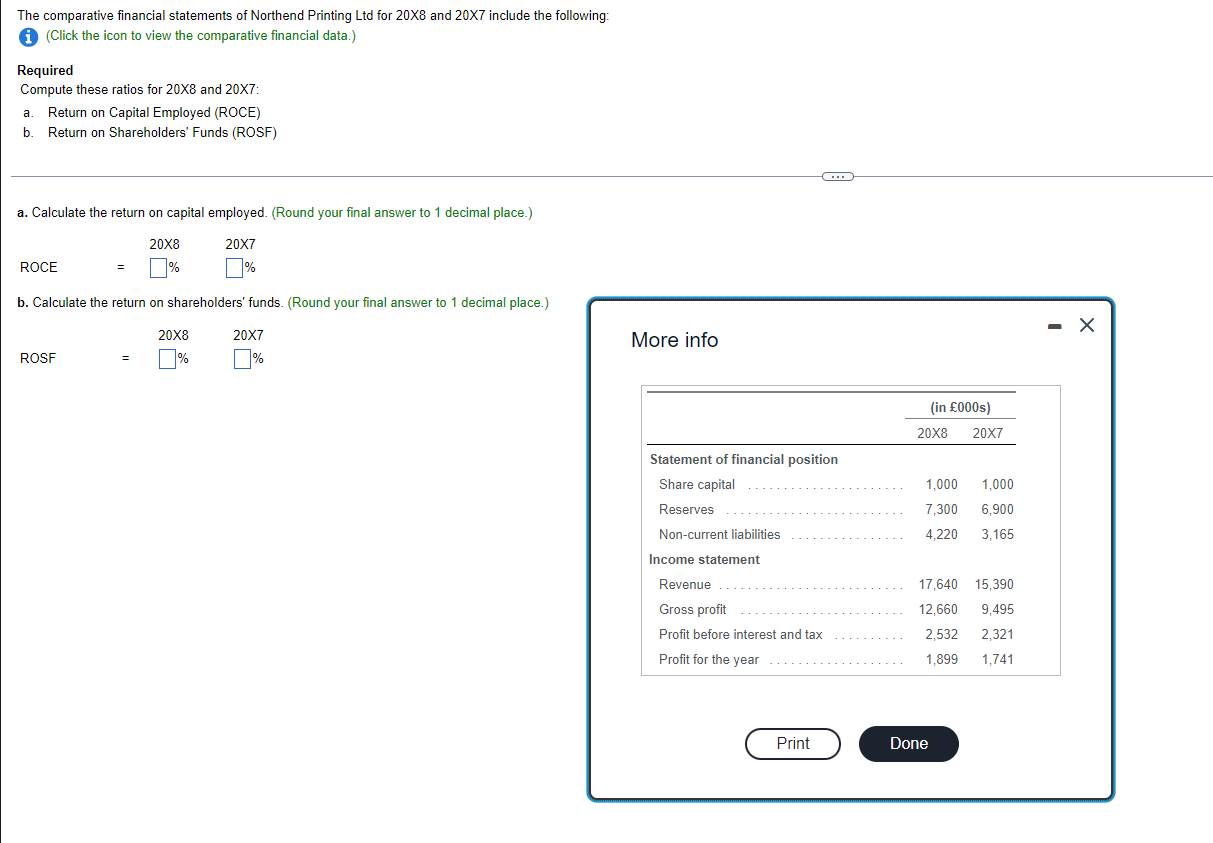This screenshot has height=843, width=1213.
Task: Click the (in £000s) table header
Action: pyautogui.click(x=960, y=408)
